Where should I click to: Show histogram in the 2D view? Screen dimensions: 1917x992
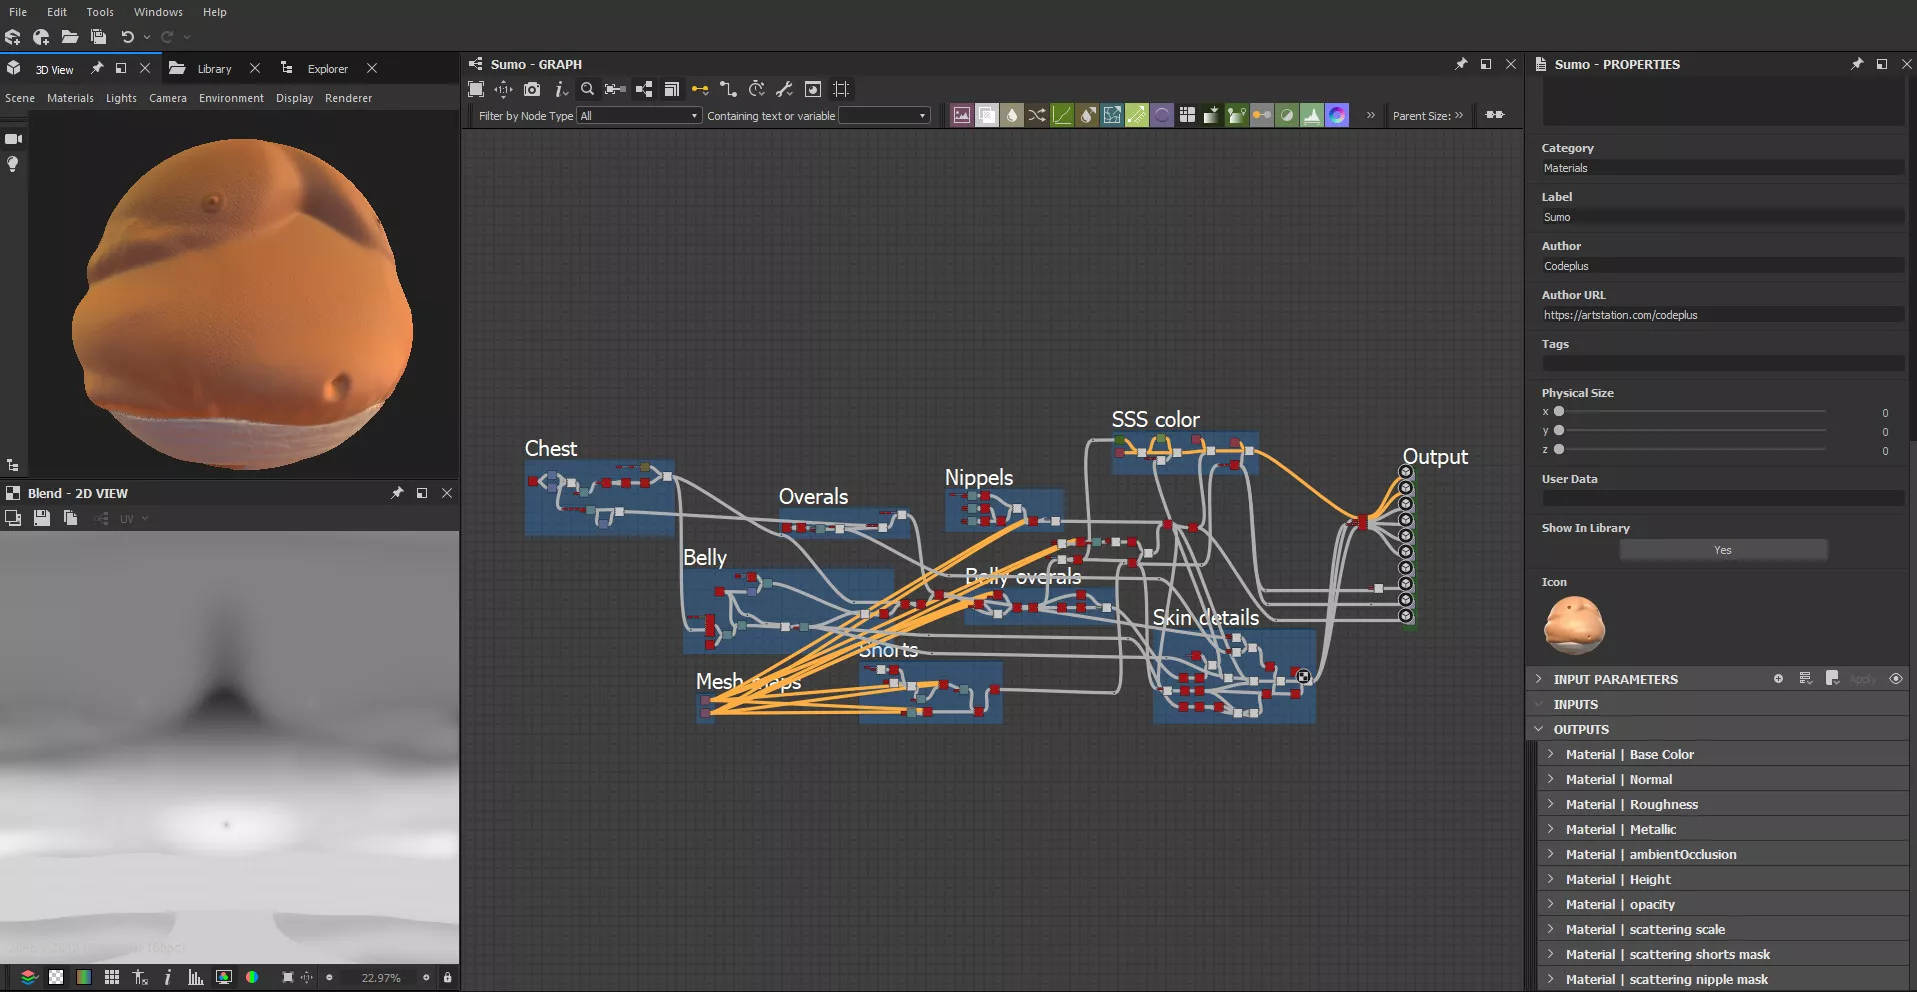pos(196,977)
